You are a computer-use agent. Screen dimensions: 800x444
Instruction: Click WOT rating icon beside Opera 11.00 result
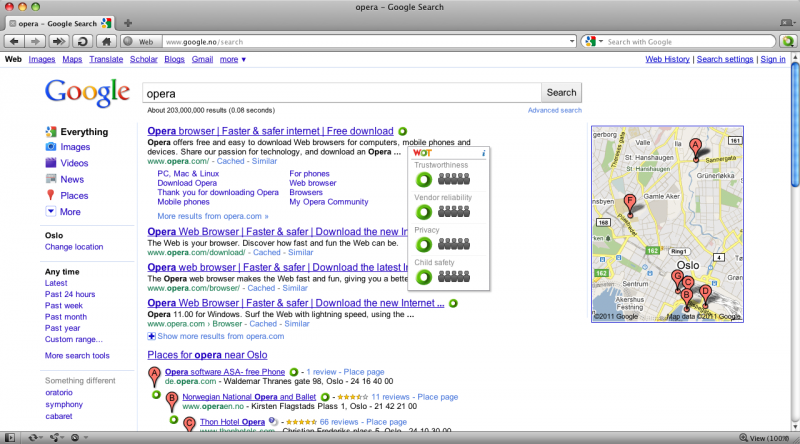pos(453,303)
